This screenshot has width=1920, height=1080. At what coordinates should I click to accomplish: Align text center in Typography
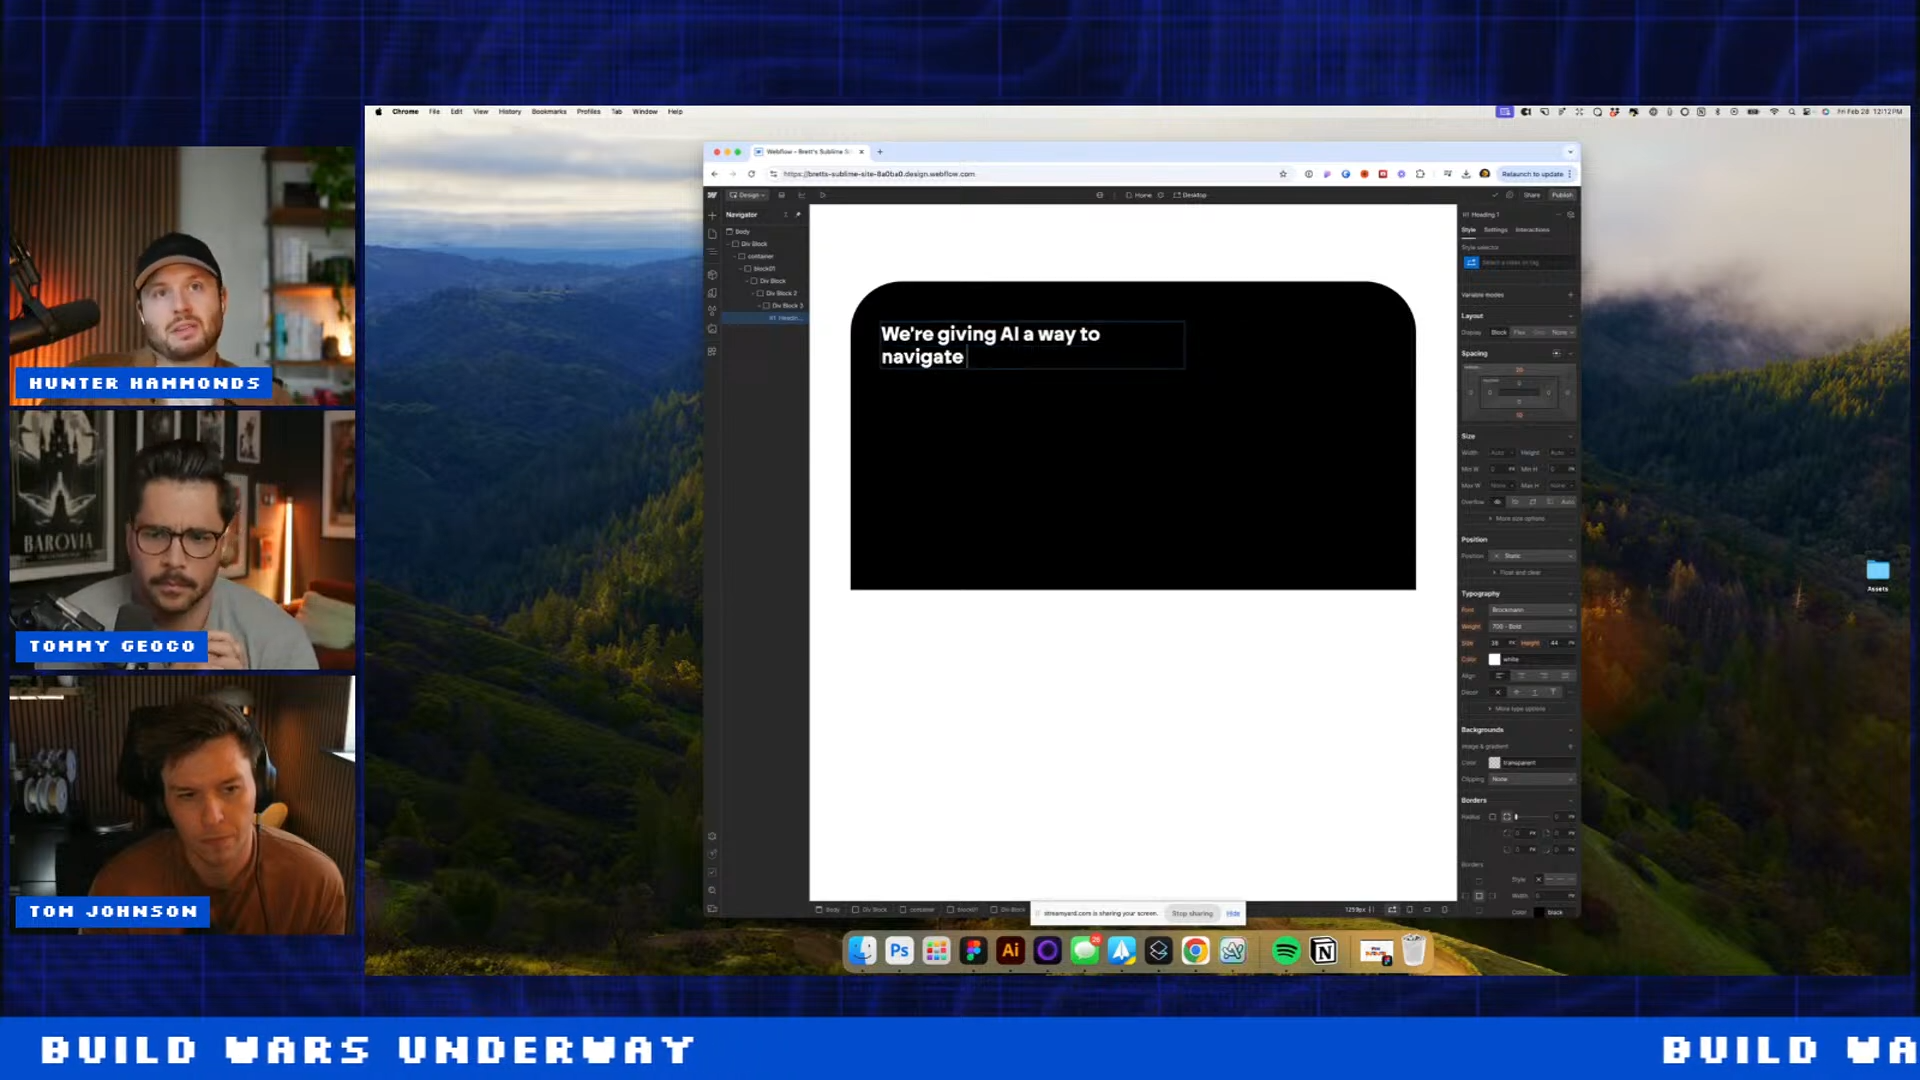[x=1522, y=676]
